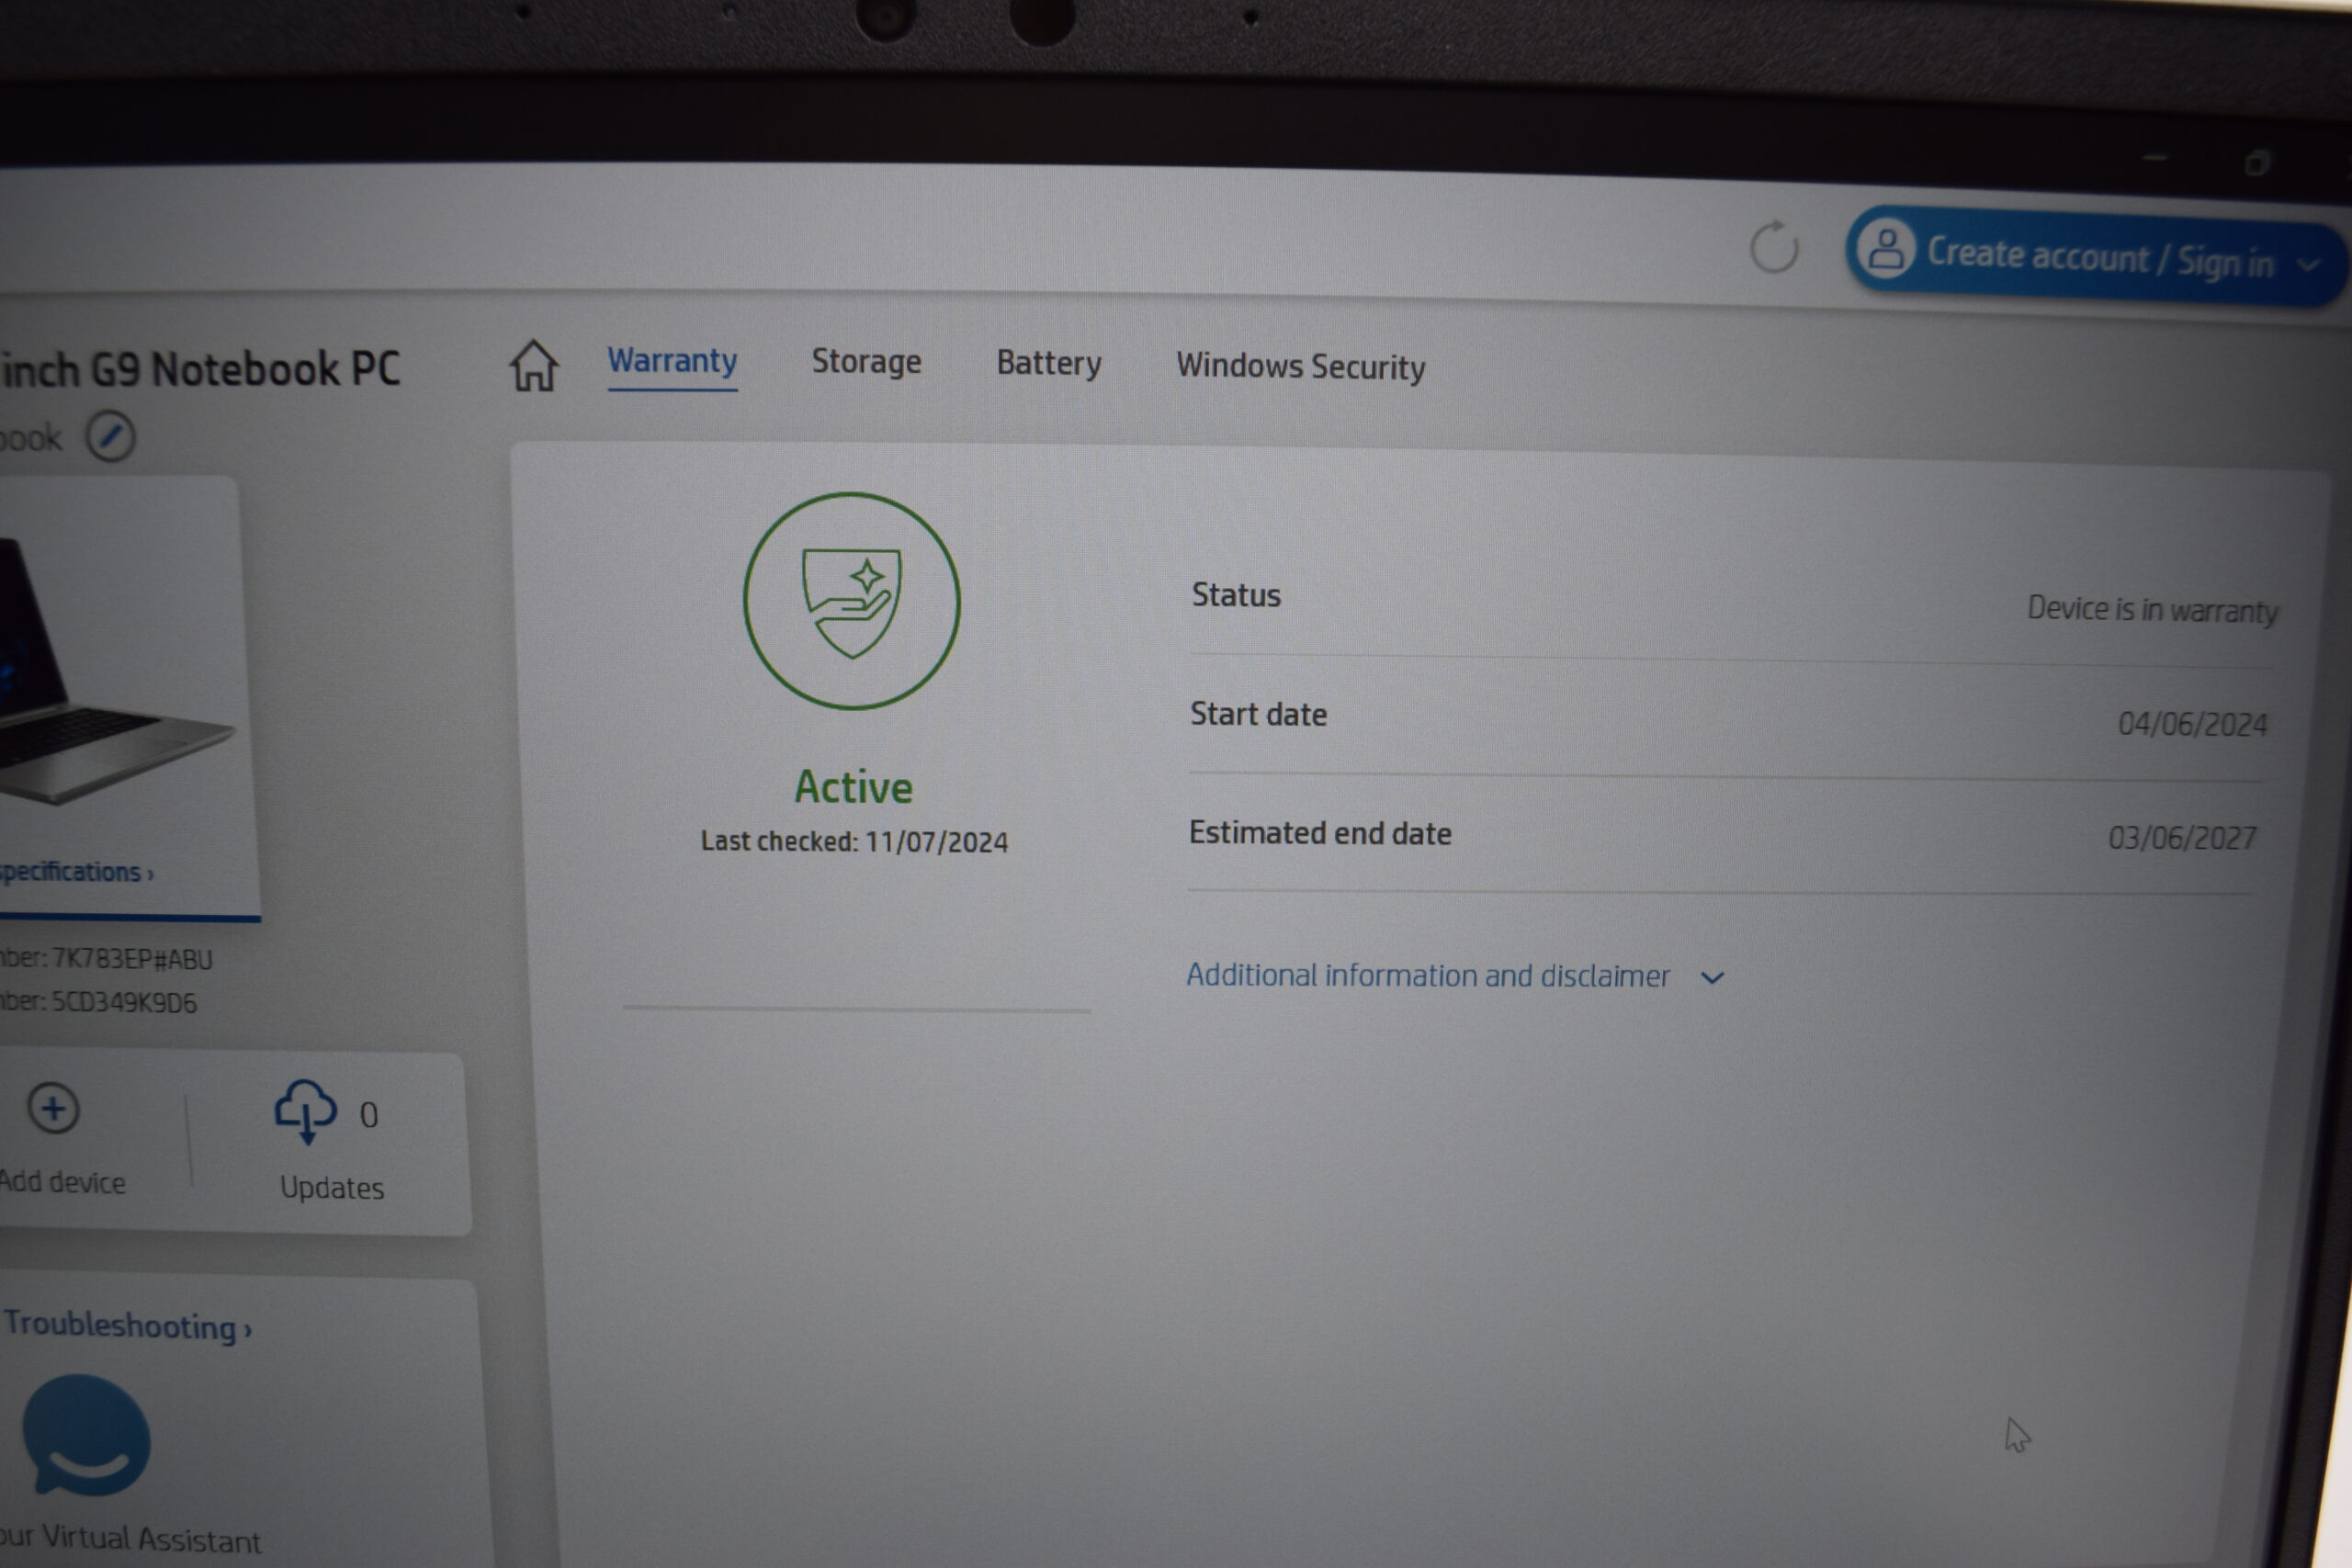Viewport: 2352px width, 1568px height.
Task: Click the refresh circular arrow icon
Action: coord(1774,246)
